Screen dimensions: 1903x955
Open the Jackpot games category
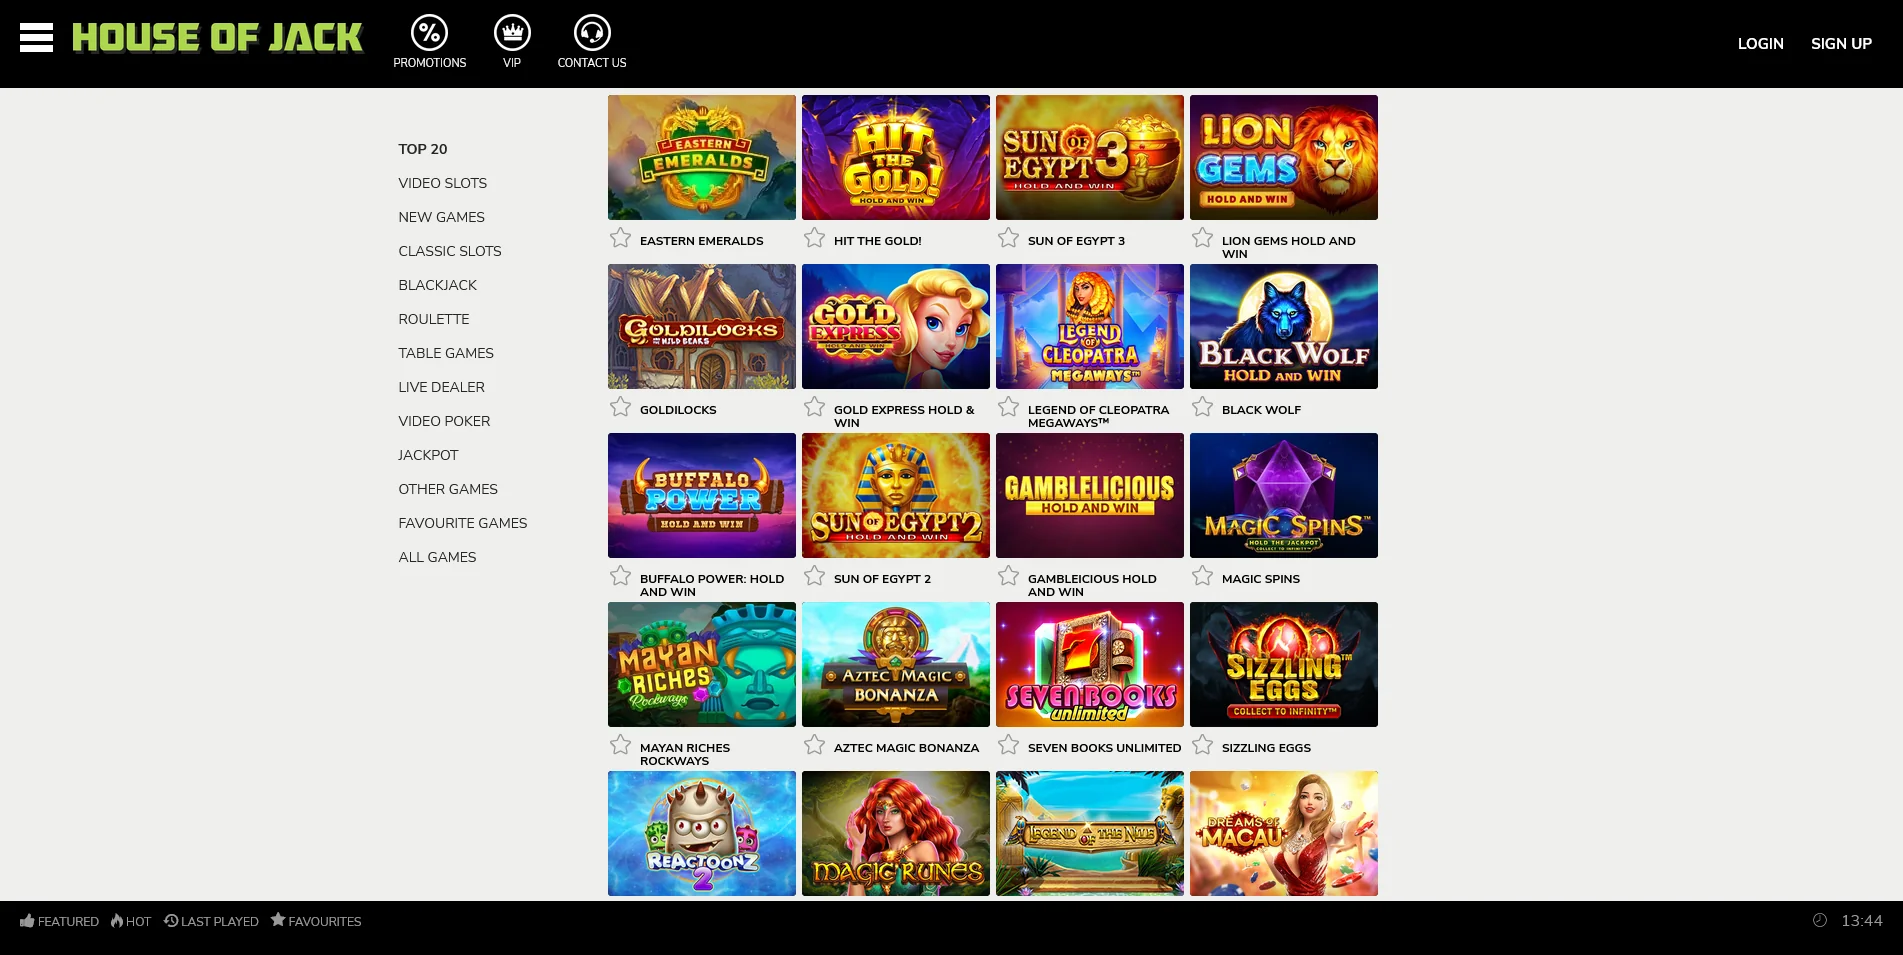coord(428,455)
